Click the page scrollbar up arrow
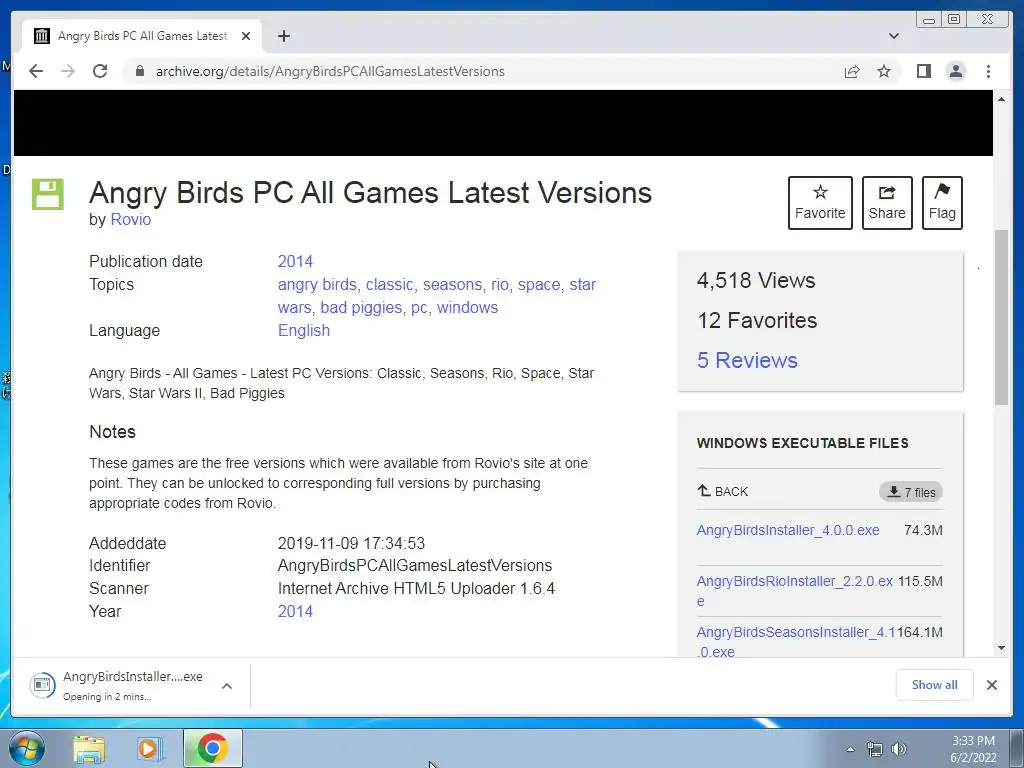The image size is (1024, 768). point(1001,99)
